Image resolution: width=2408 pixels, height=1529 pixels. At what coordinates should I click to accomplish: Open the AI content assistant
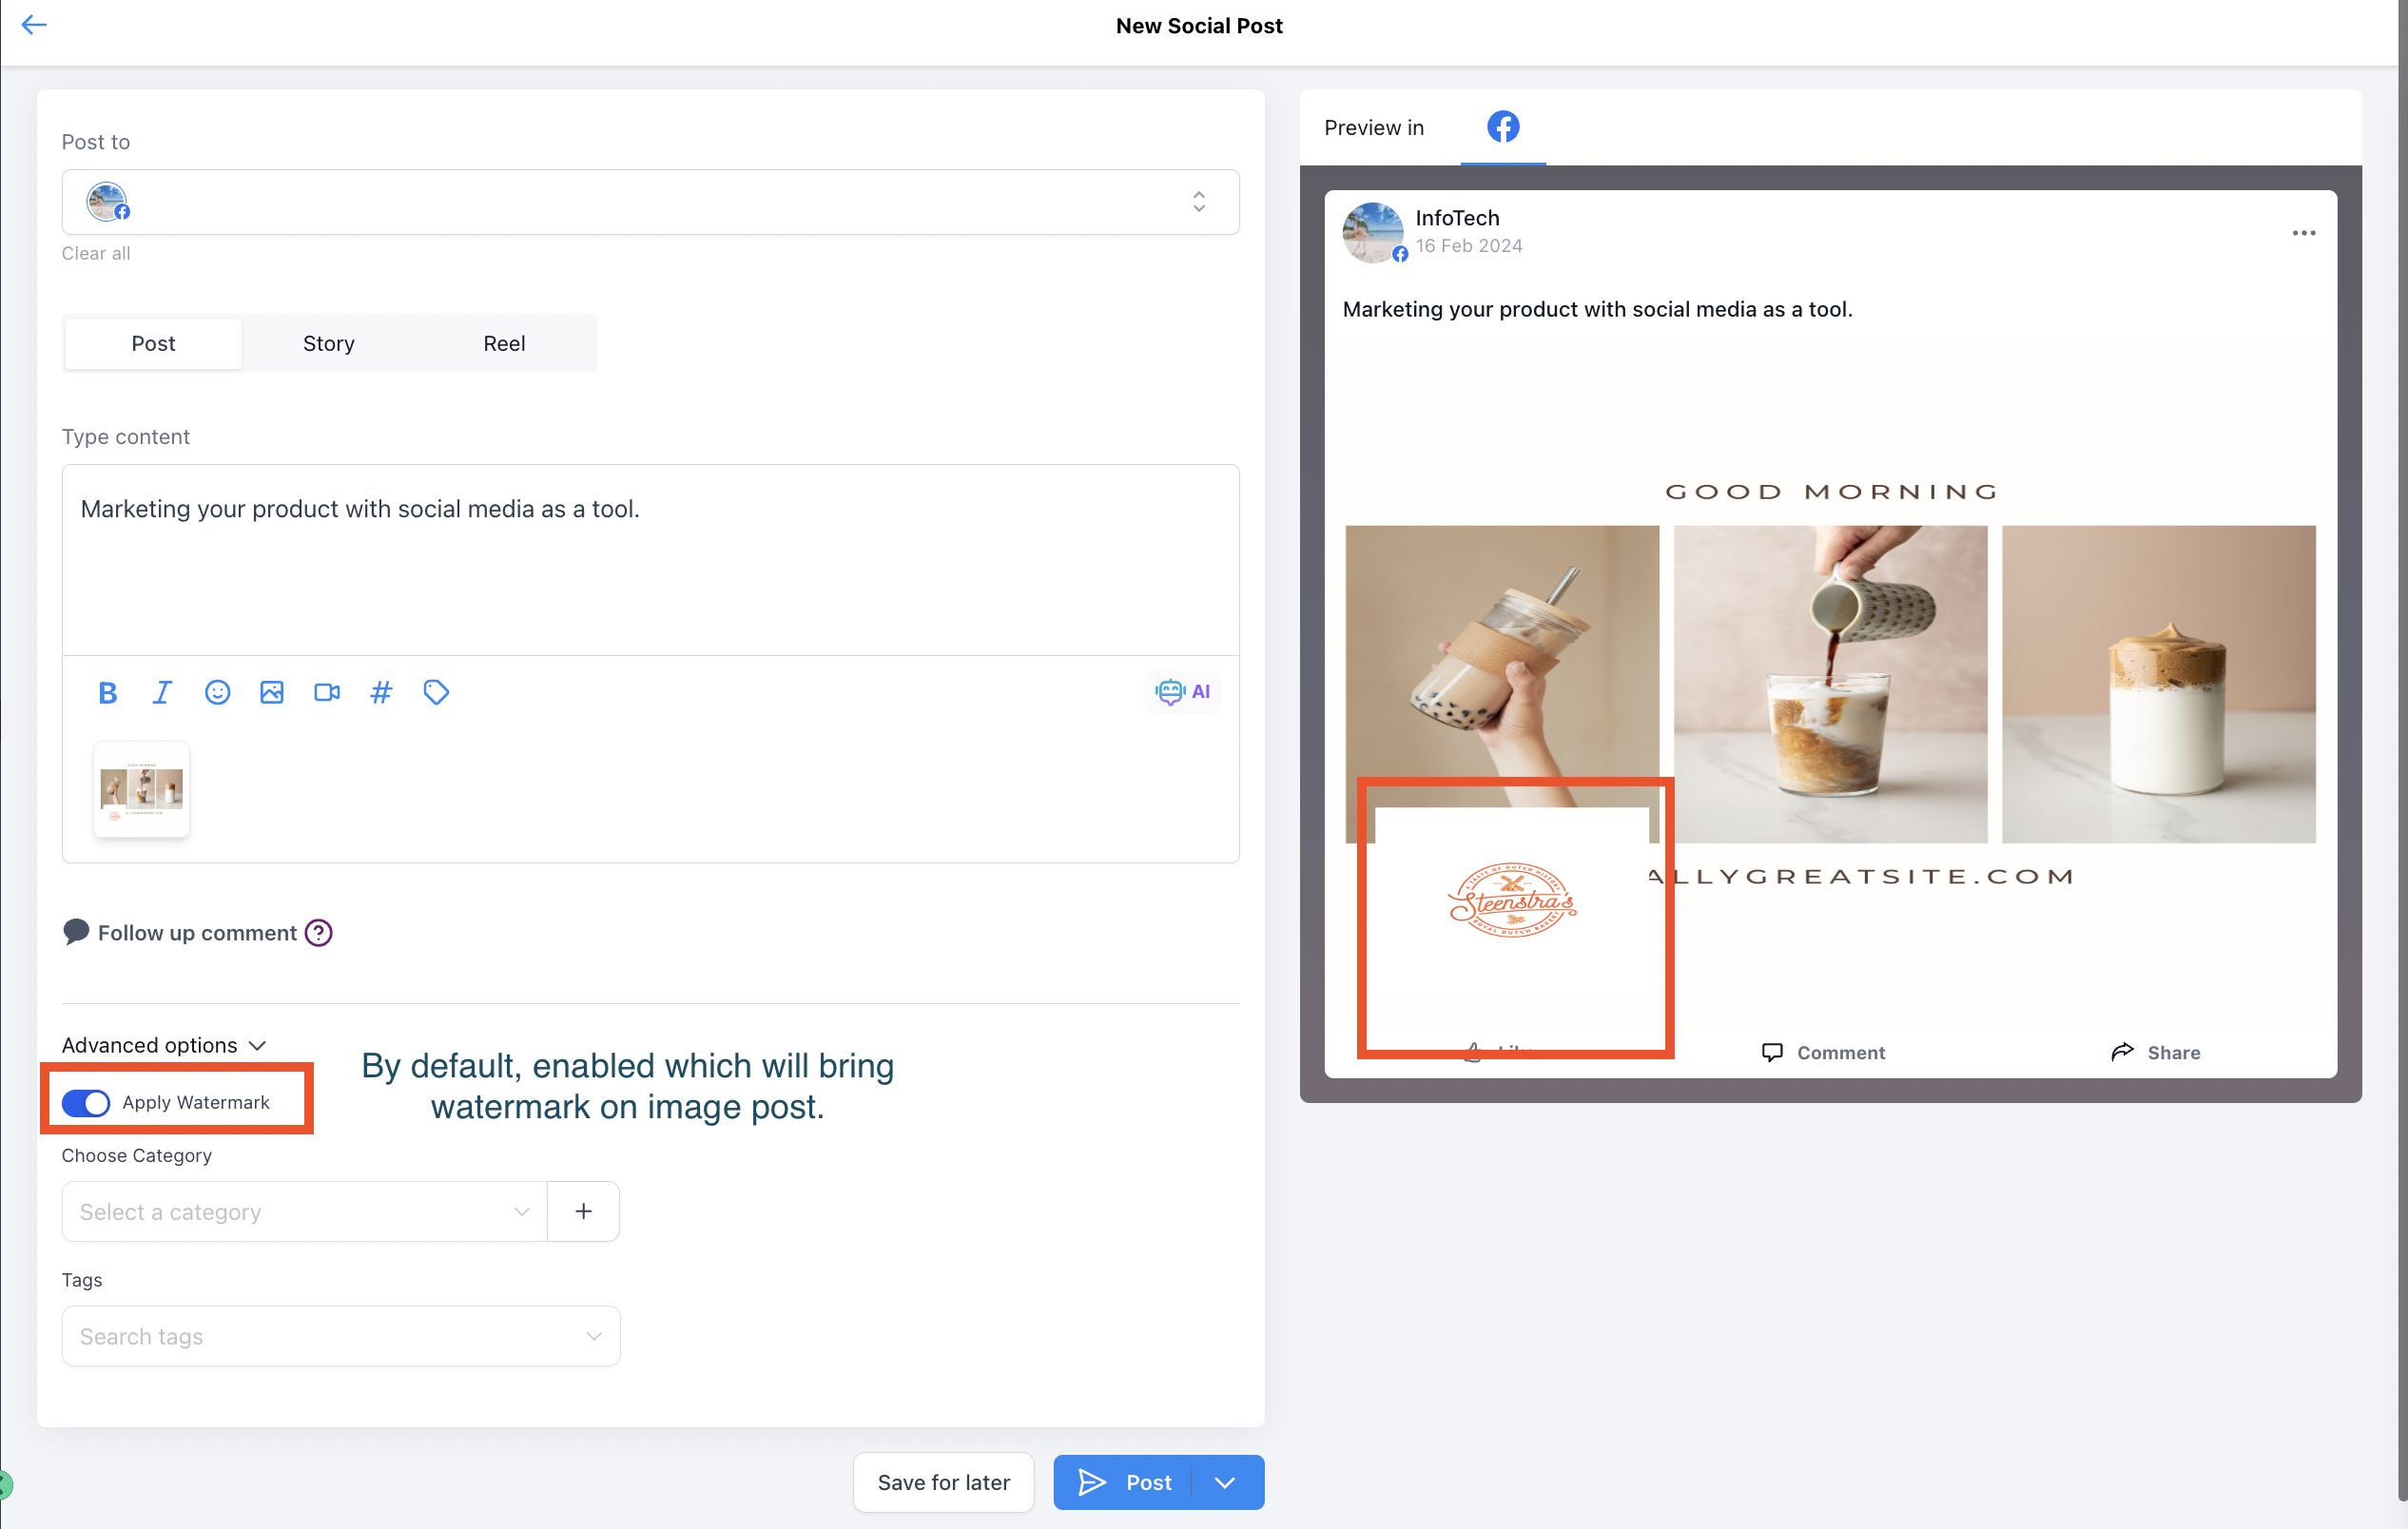click(x=1182, y=691)
